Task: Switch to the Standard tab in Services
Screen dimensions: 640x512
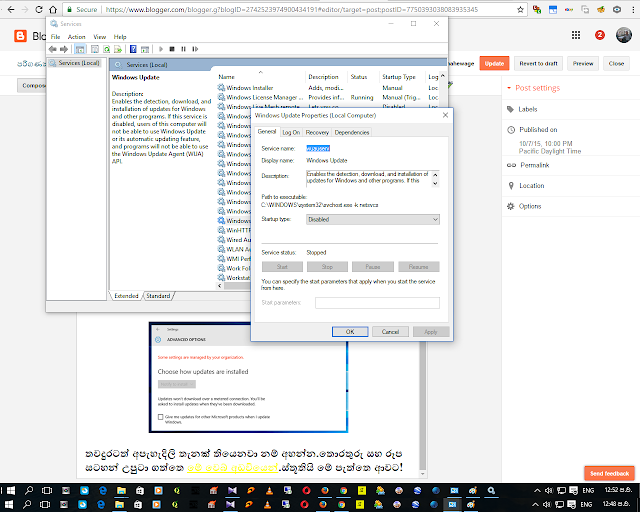Action: click(158, 296)
